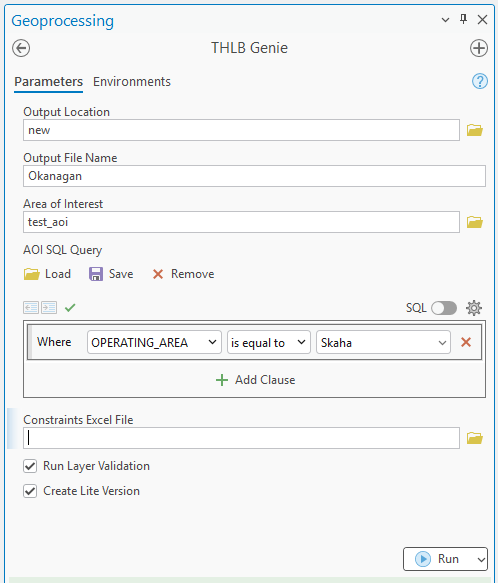Viewport: 498px width, 583px height.
Task: Expand the Run button dropdown arrow
Action: (x=481, y=559)
